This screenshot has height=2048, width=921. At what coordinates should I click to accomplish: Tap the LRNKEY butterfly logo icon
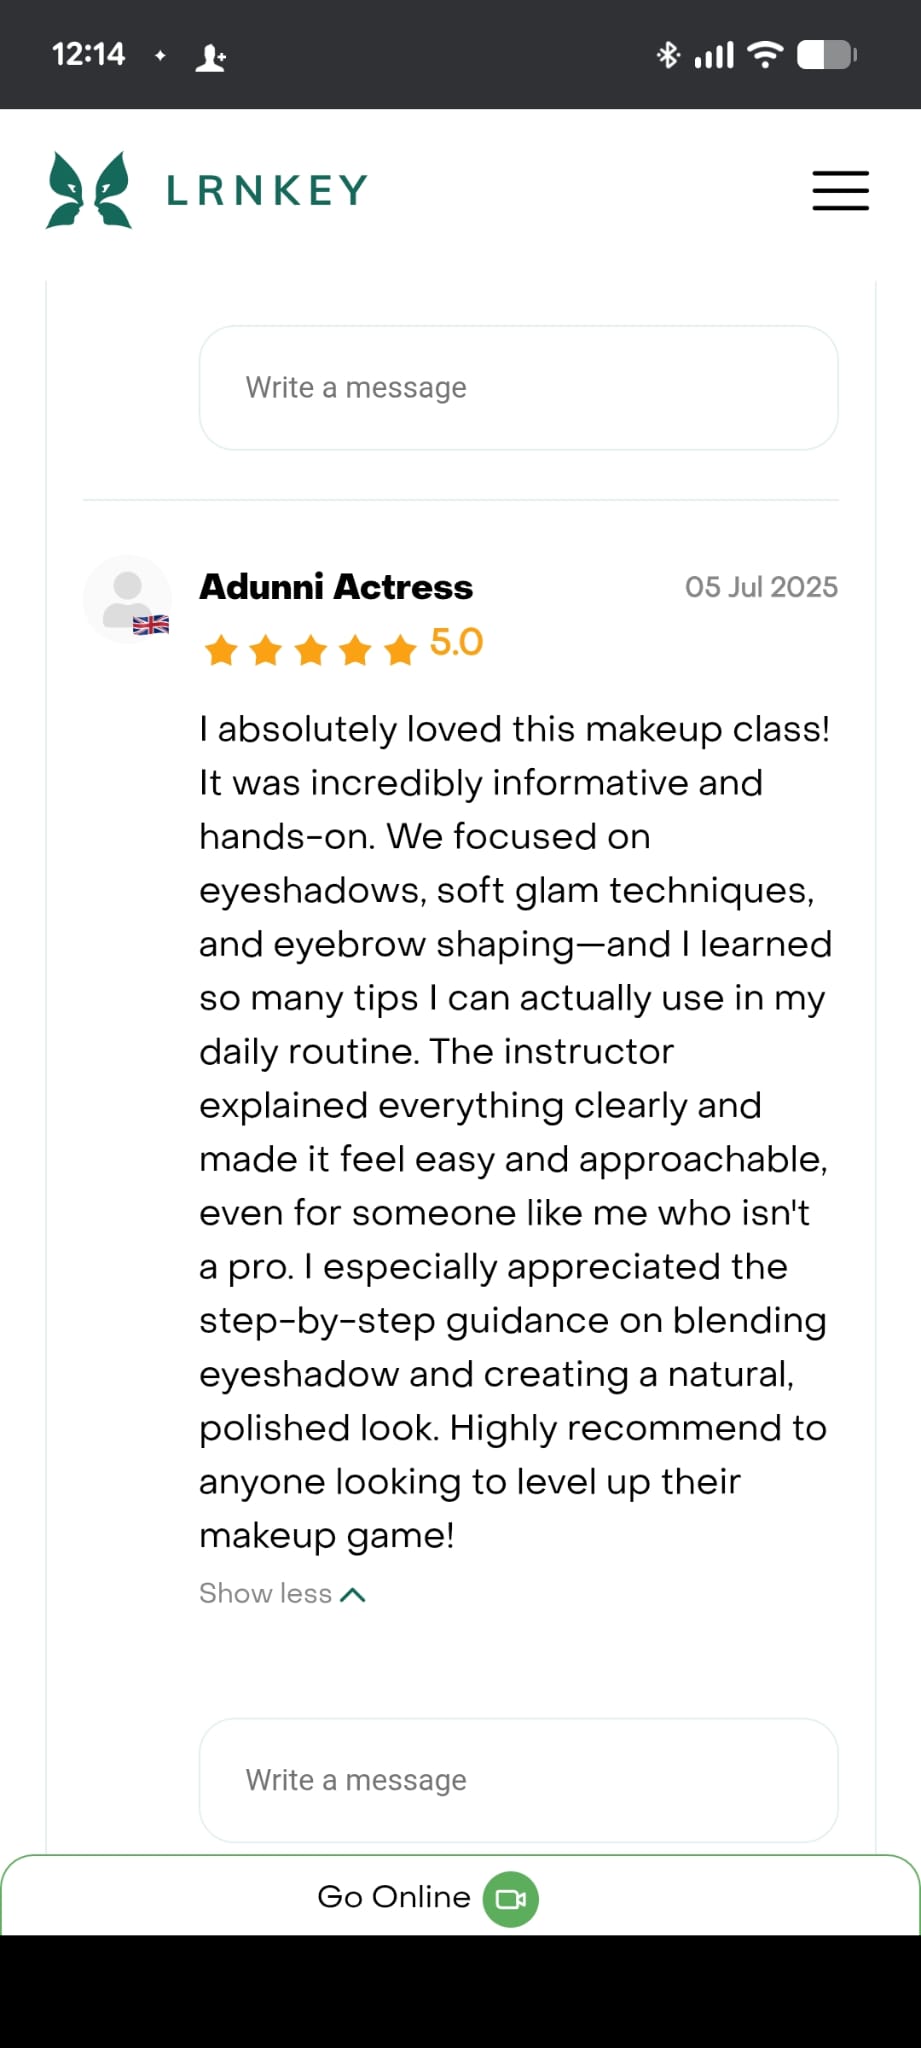(89, 190)
